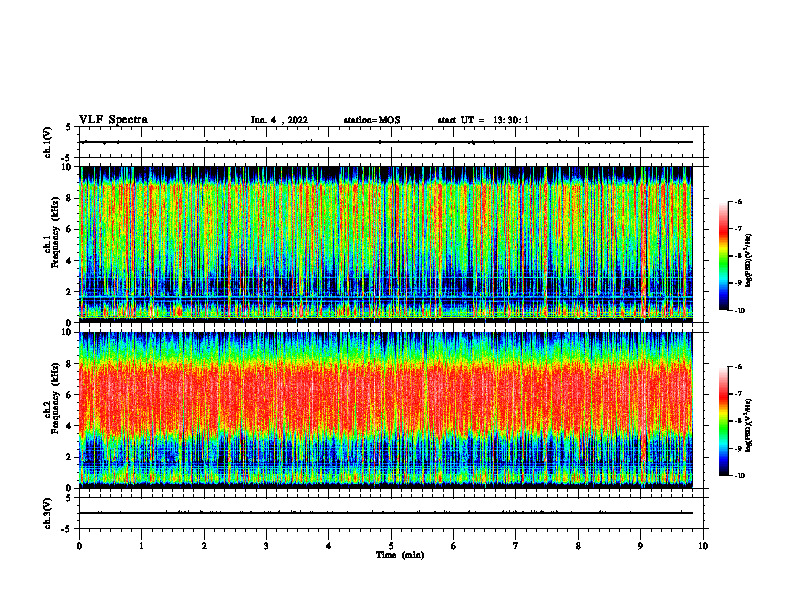This screenshot has height=612, width=792.
Task: Click the "Time (min)" x-axis label
Action: [400, 555]
